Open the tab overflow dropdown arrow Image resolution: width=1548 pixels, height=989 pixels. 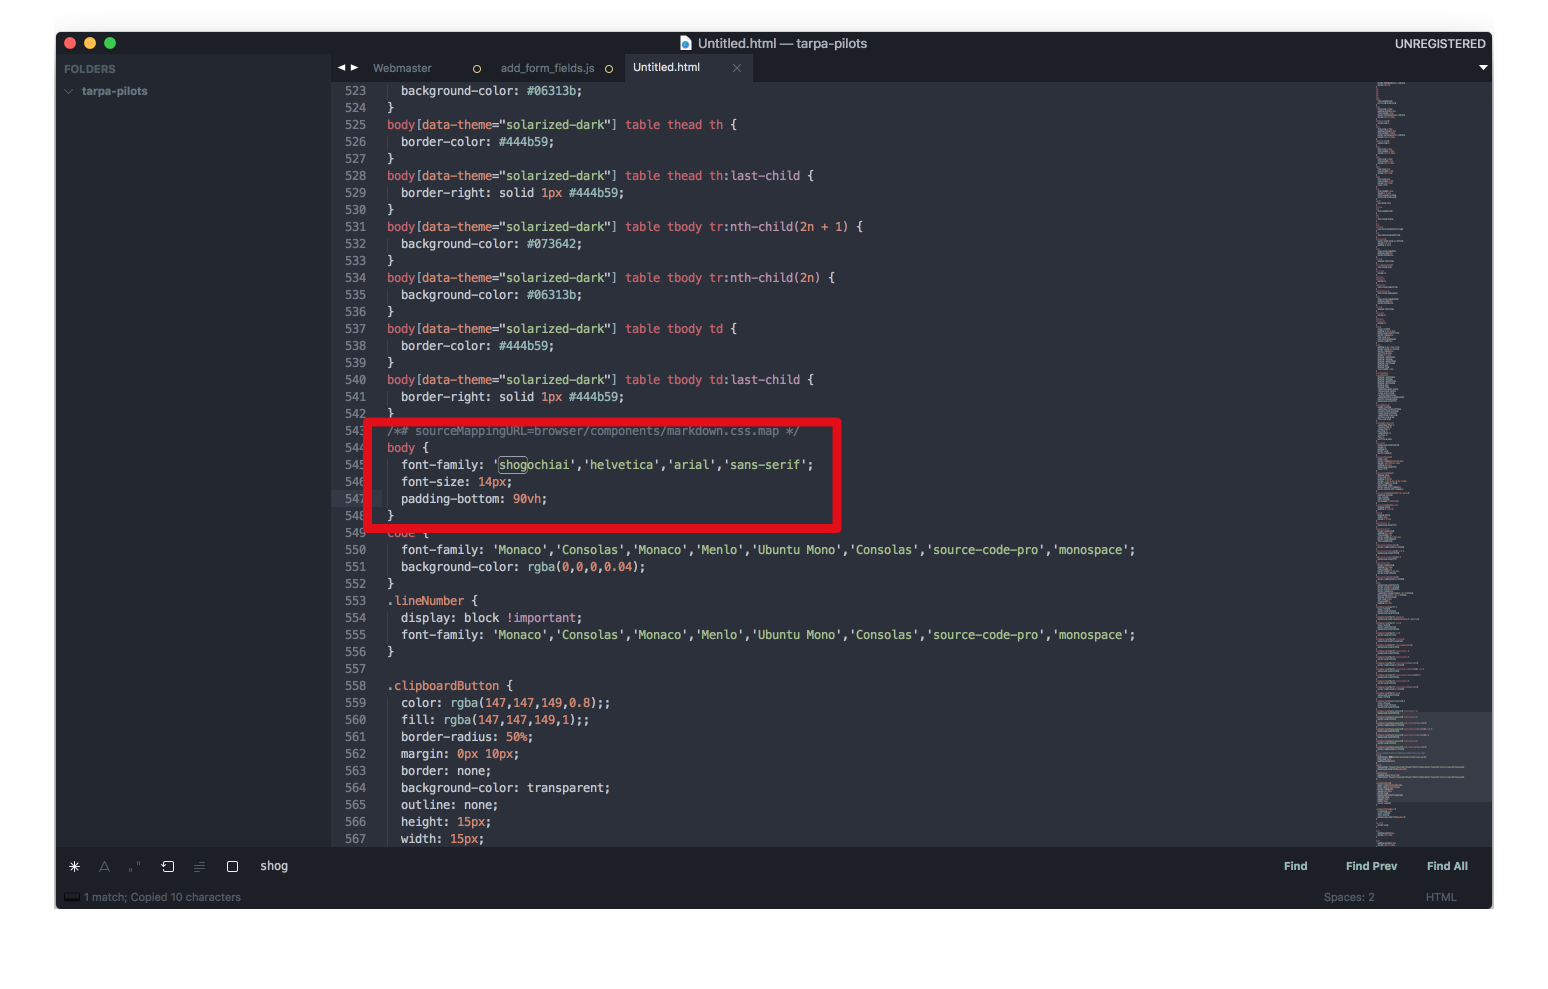tap(1482, 67)
